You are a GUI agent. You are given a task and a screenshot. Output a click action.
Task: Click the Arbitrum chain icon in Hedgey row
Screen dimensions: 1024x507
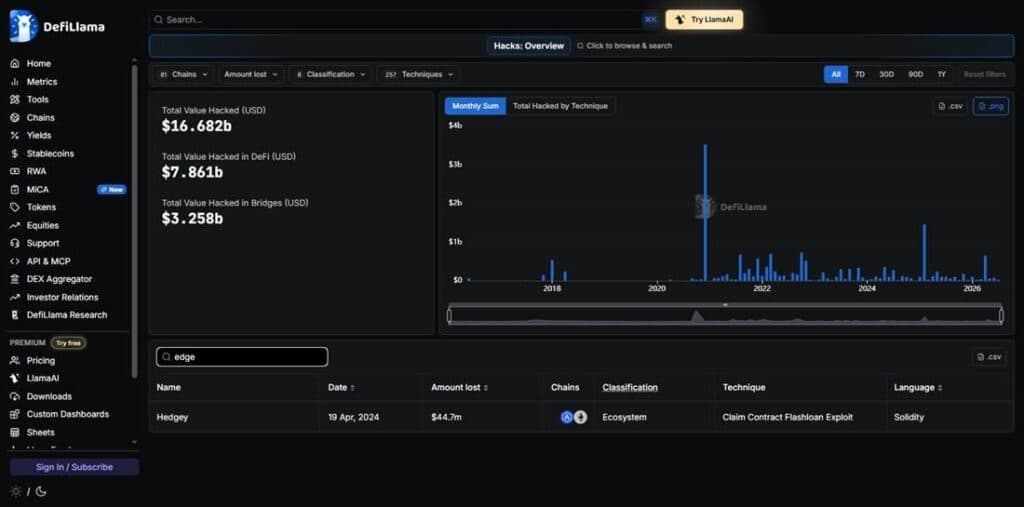[x=567, y=417]
